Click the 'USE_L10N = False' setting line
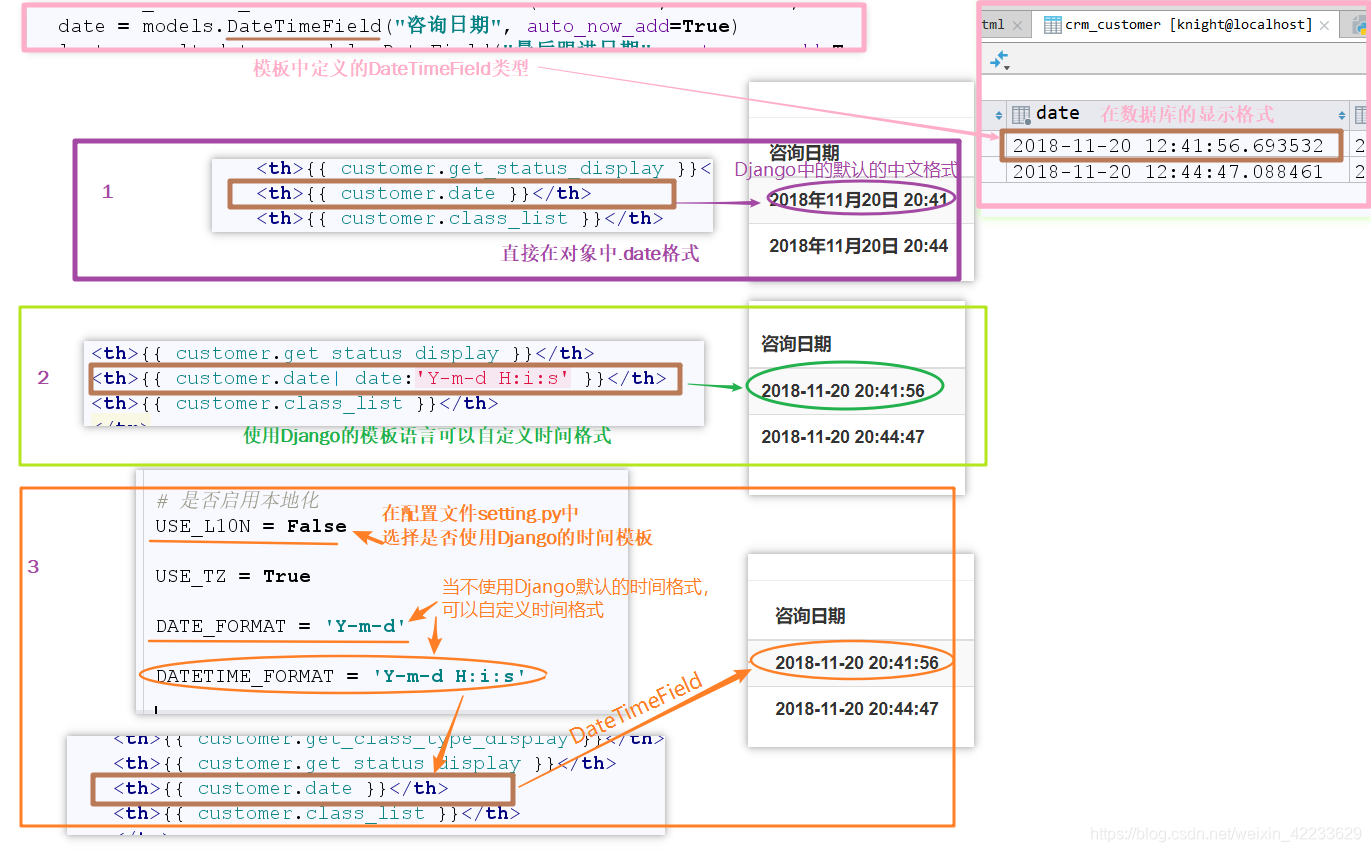The height and width of the screenshot is (852, 1371). [x=251, y=526]
